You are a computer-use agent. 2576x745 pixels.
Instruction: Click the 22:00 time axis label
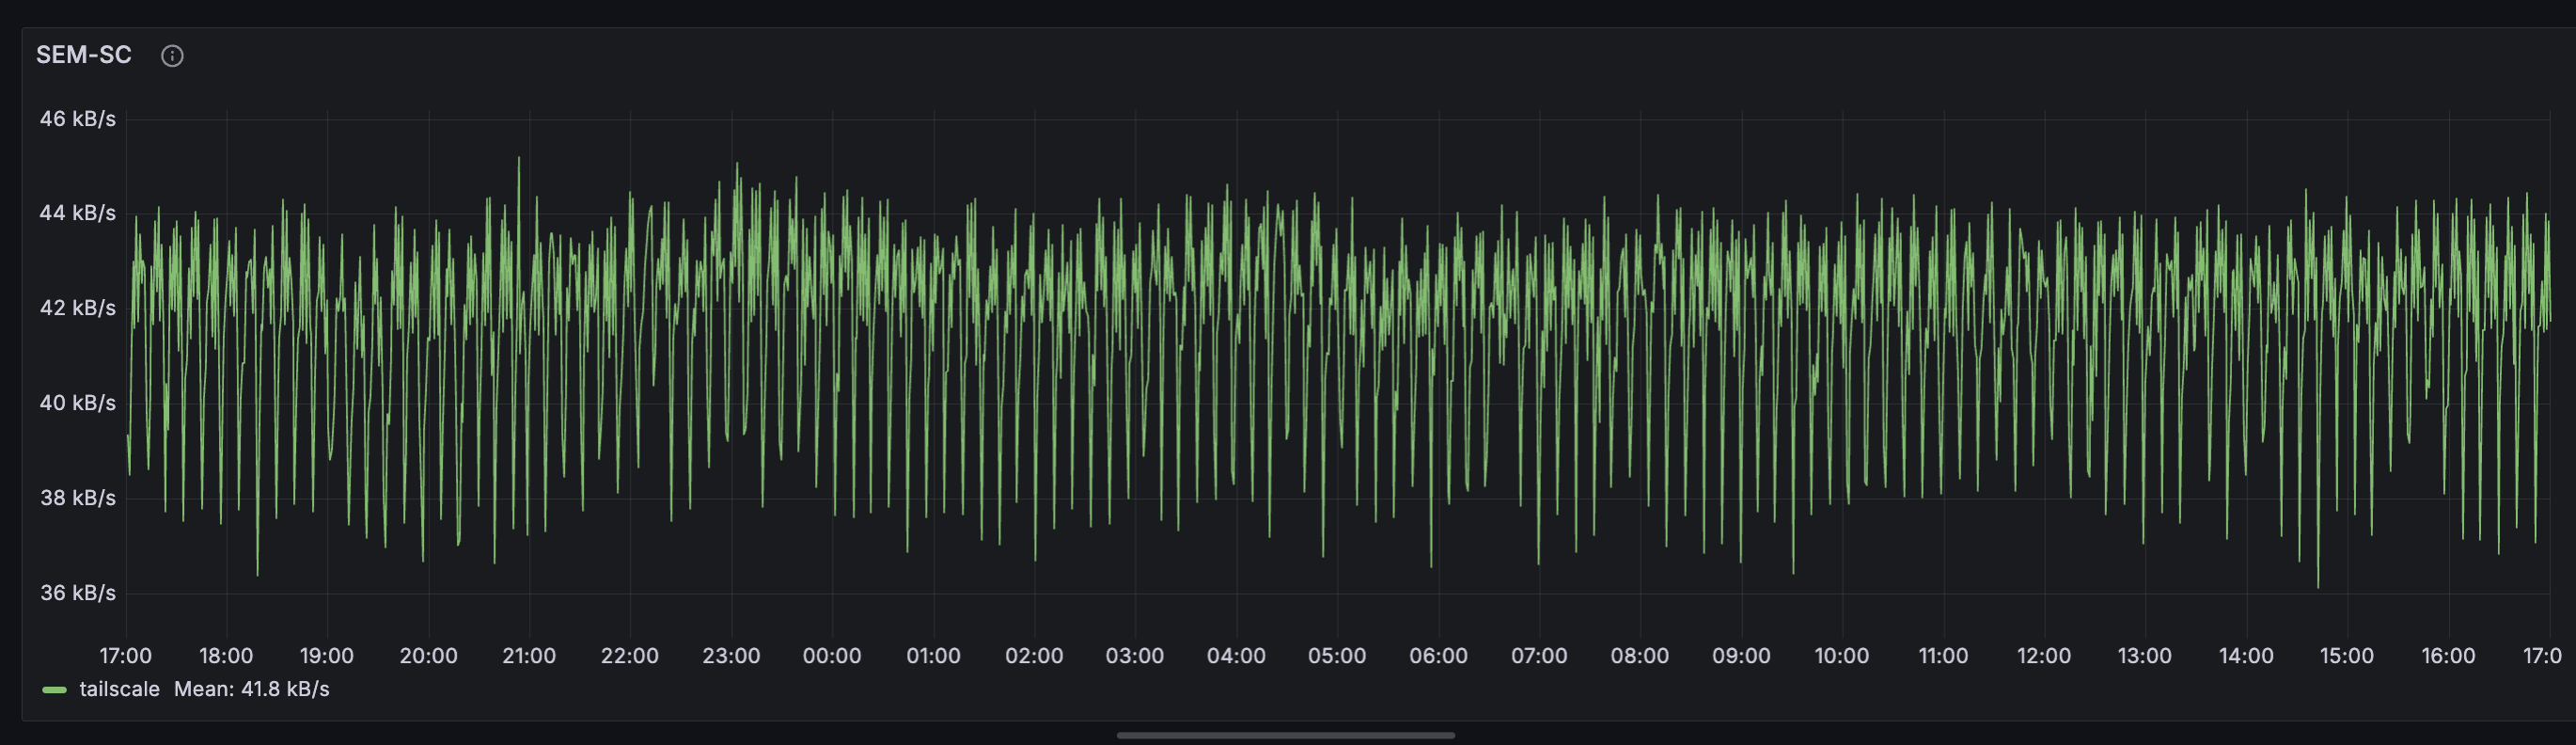630,656
